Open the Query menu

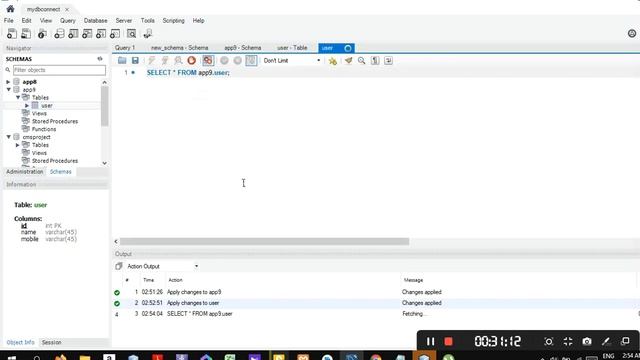tap(68, 20)
